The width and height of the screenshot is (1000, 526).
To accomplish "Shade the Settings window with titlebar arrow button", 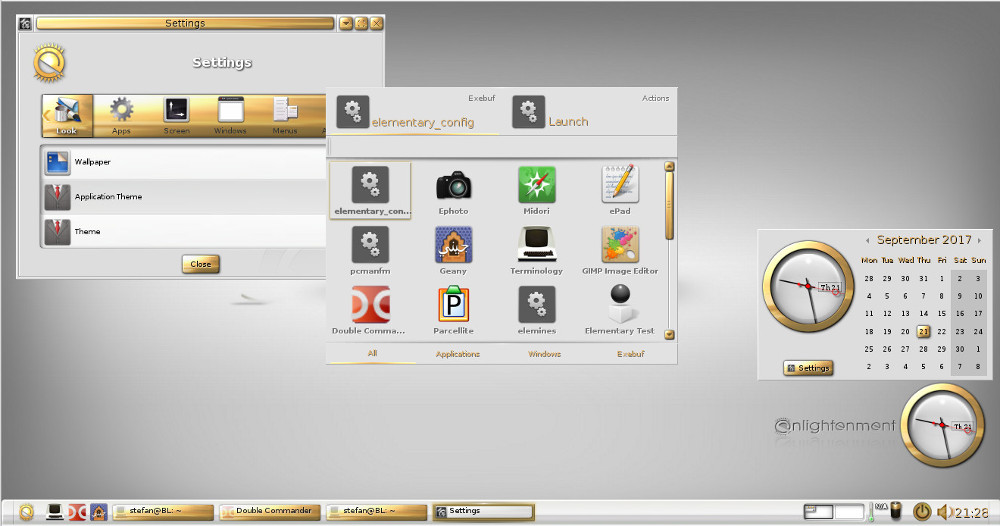I will point(346,24).
